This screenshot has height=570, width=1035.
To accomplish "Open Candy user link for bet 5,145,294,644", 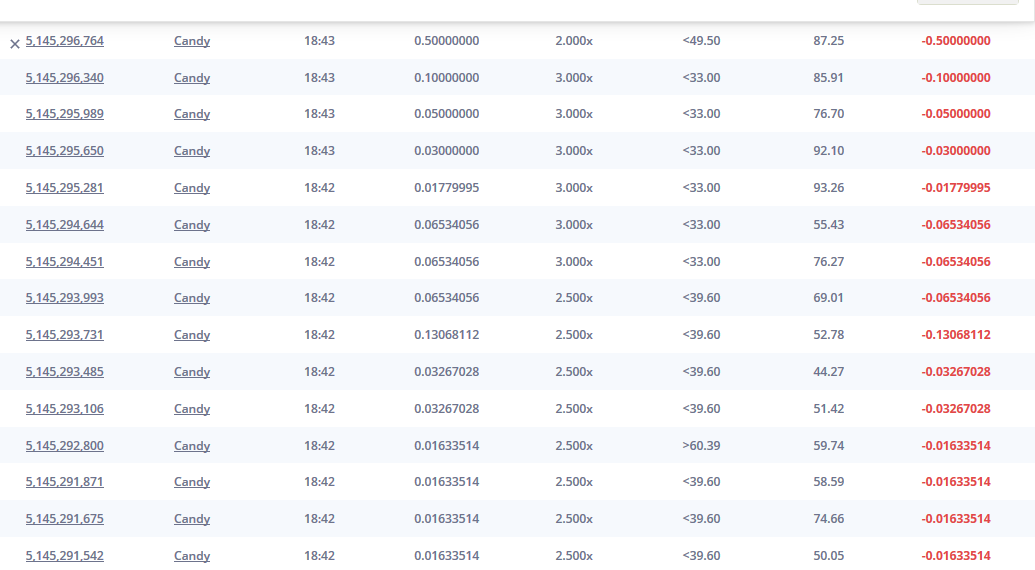I will (192, 225).
